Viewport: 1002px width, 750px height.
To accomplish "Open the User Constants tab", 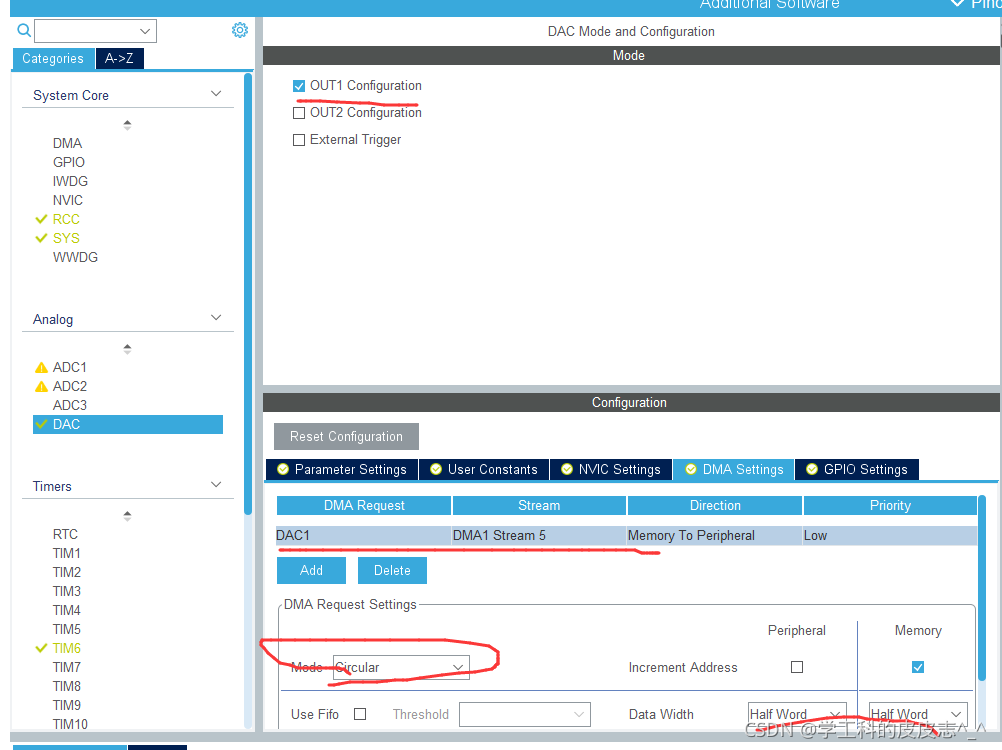I will 484,470.
